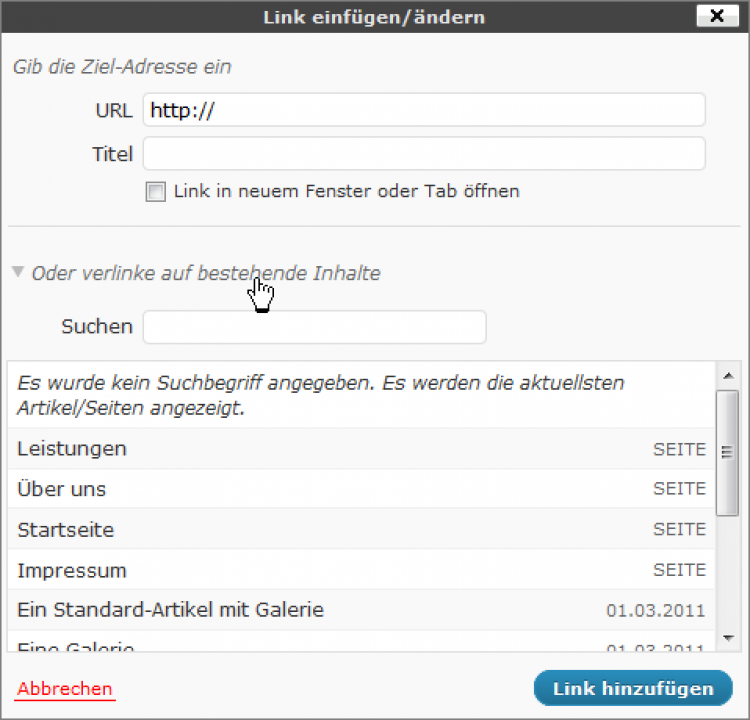Collapse the existing content triangle arrow
The image size is (750, 720).
tap(18, 272)
